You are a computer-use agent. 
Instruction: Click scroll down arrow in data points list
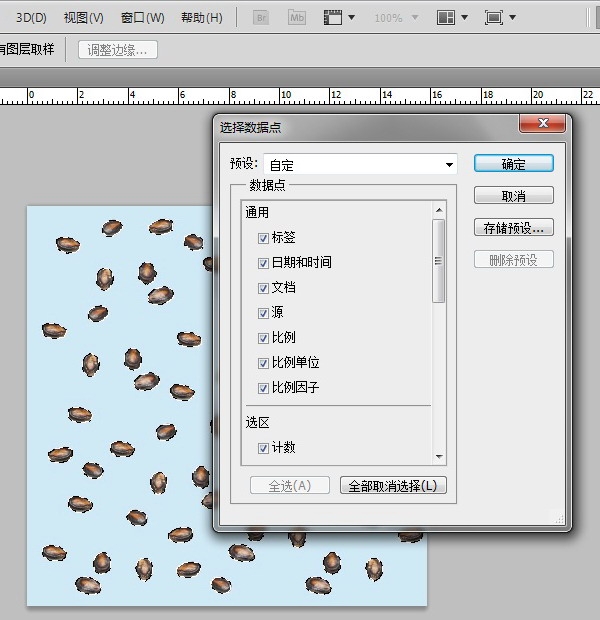pos(438,457)
